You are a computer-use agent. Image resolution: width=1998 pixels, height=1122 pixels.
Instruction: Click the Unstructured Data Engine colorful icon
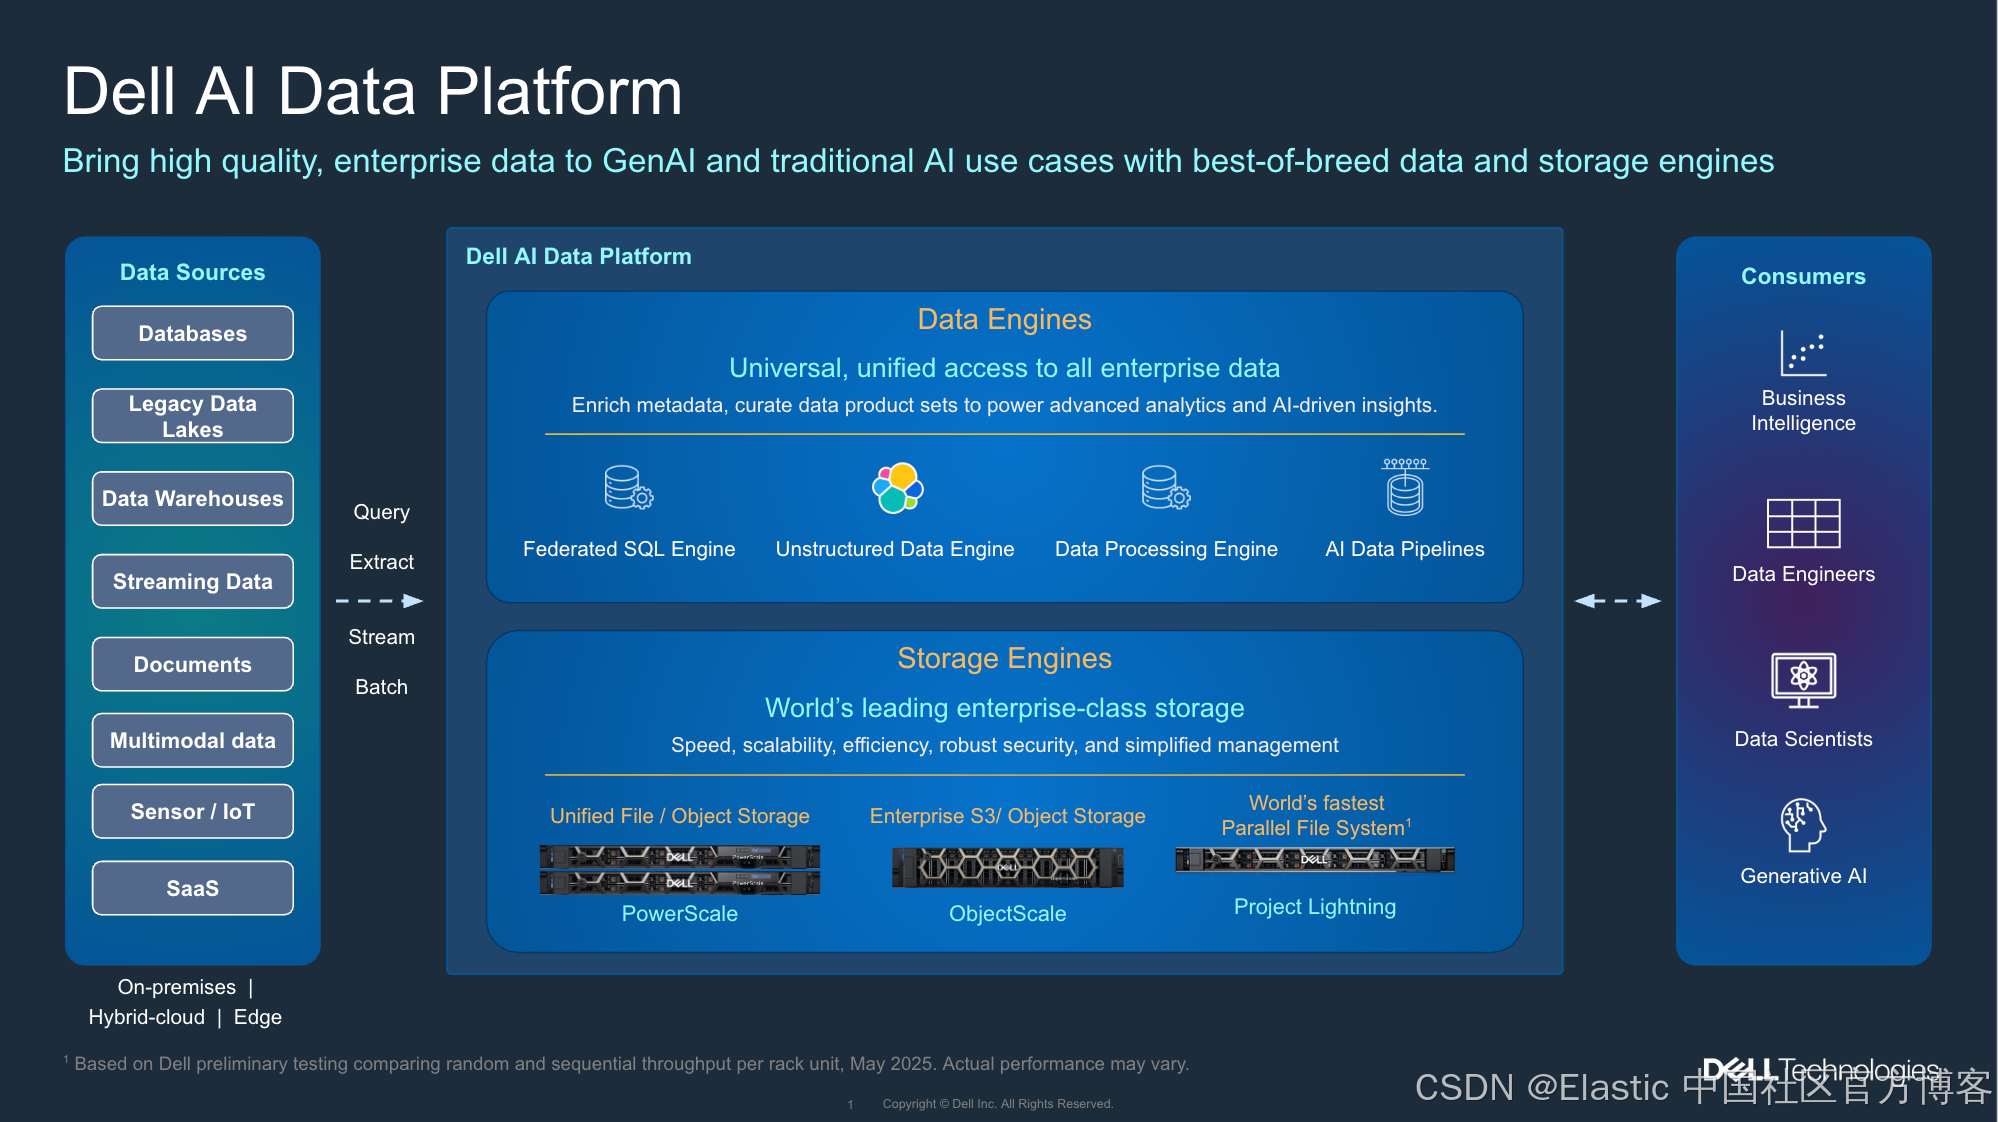click(897, 488)
